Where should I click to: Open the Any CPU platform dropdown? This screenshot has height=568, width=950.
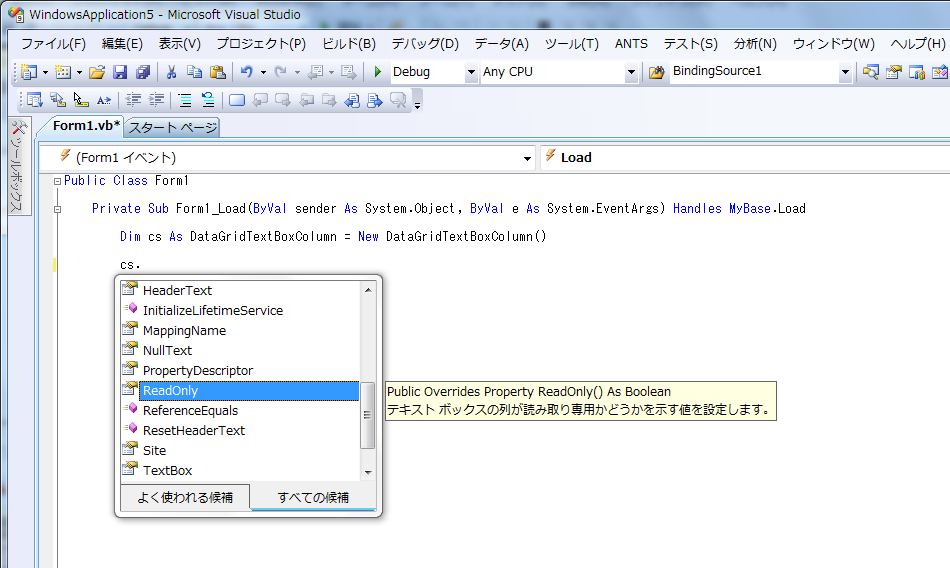631,72
